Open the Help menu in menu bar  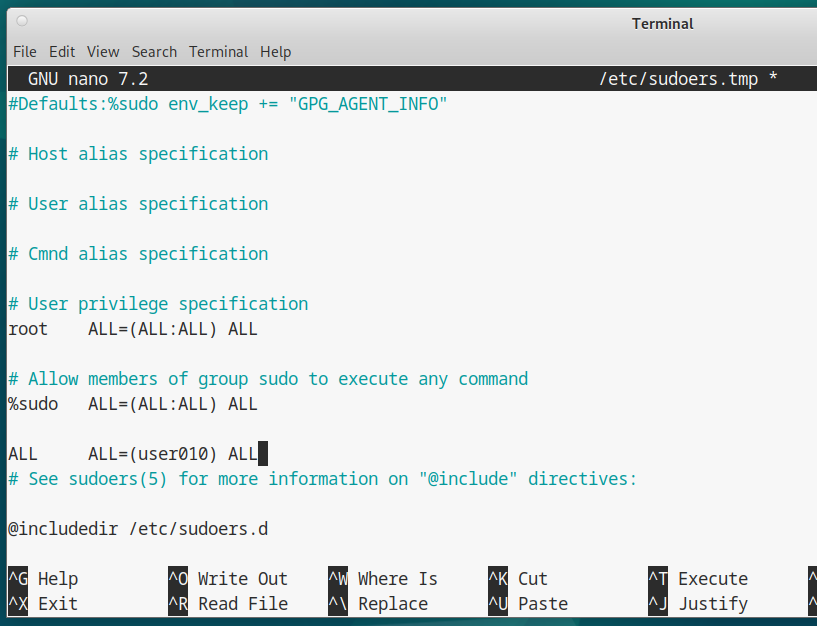tap(276, 52)
